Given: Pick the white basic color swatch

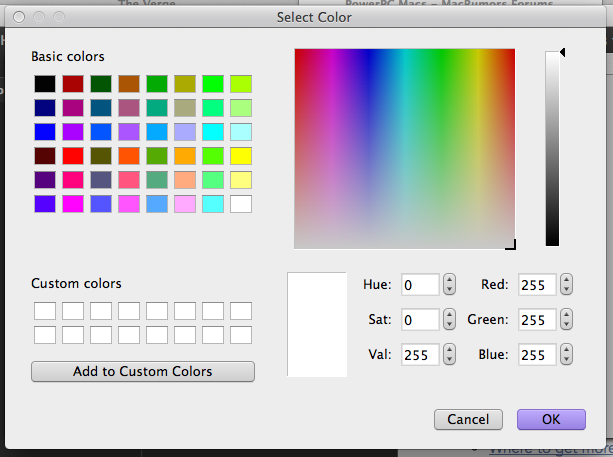Looking at the screenshot, I should (x=240, y=204).
